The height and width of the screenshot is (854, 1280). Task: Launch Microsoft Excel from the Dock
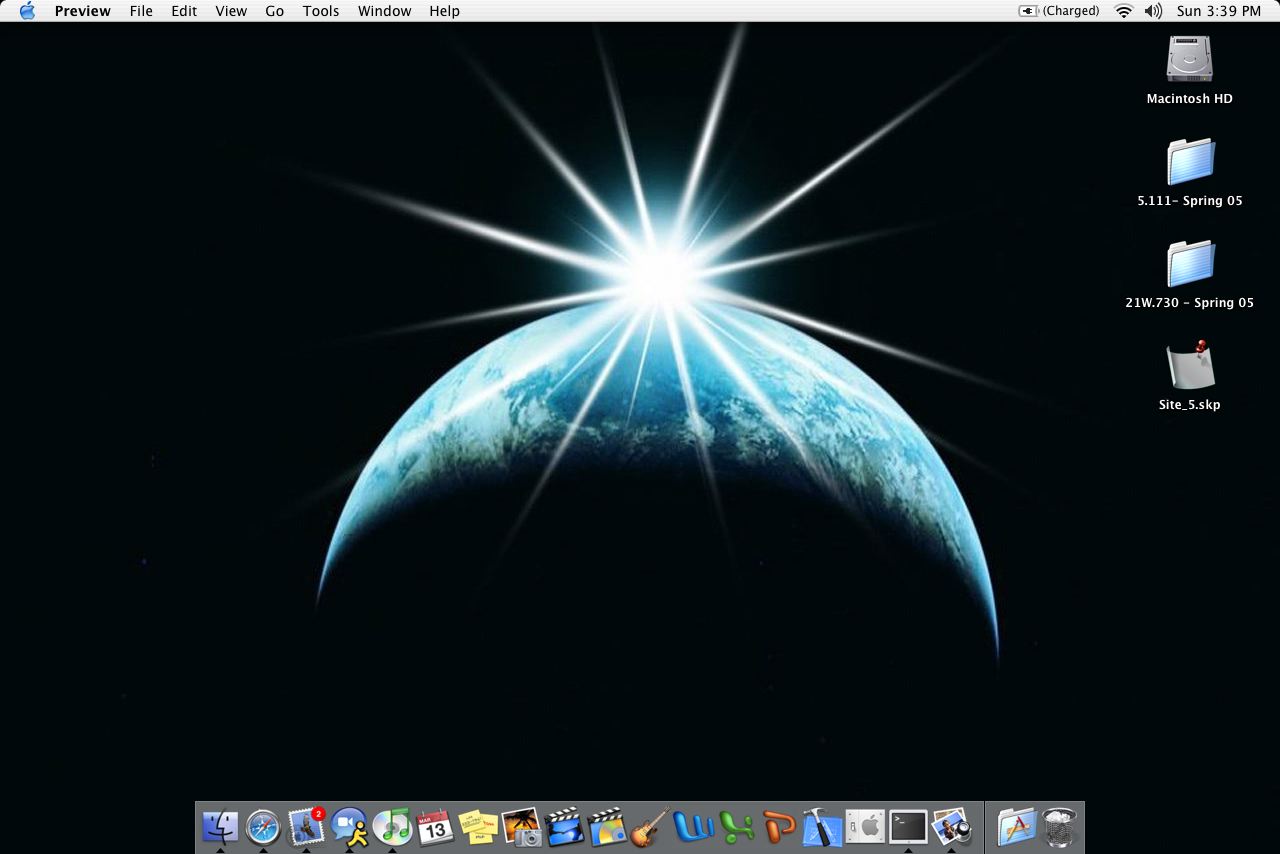pyautogui.click(x=736, y=827)
